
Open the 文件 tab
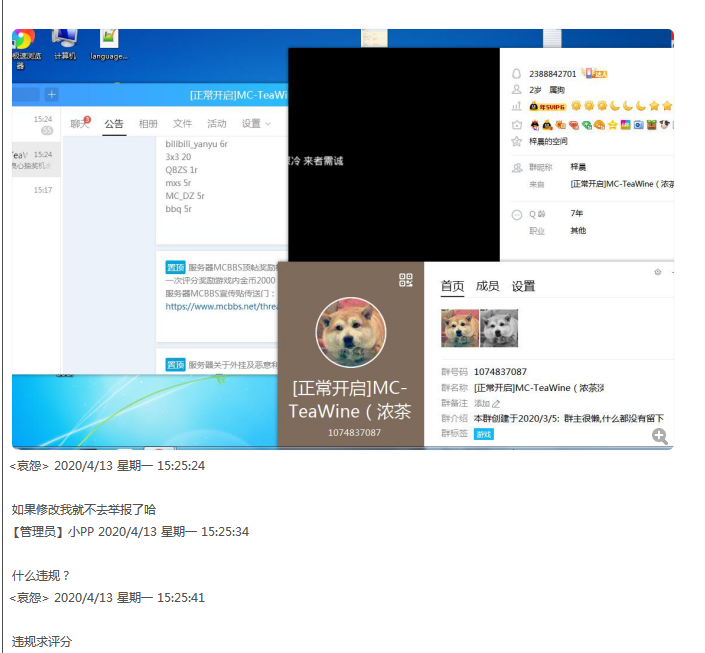182,124
